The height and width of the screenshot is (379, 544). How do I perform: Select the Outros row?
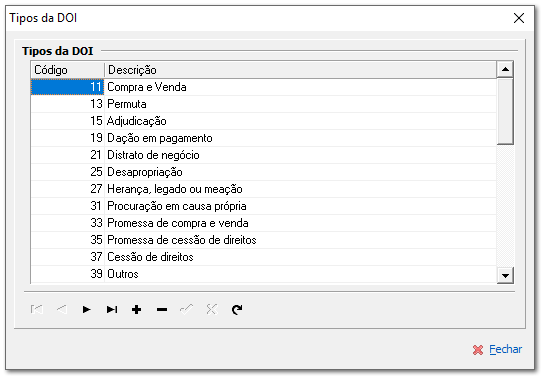pyautogui.click(x=264, y=274)
